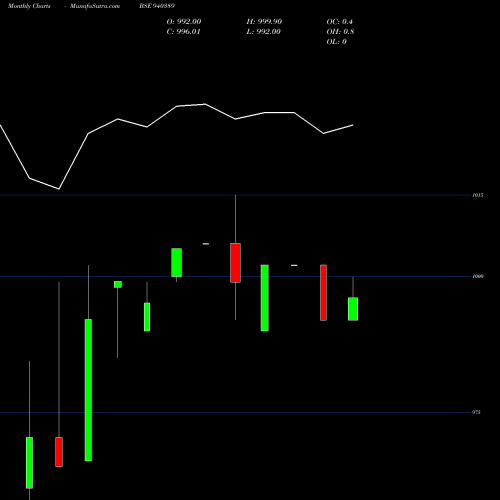Click the last green candle on the right
Image resolution: width=500 pixels, height=500 pixels.
(353, 309)
